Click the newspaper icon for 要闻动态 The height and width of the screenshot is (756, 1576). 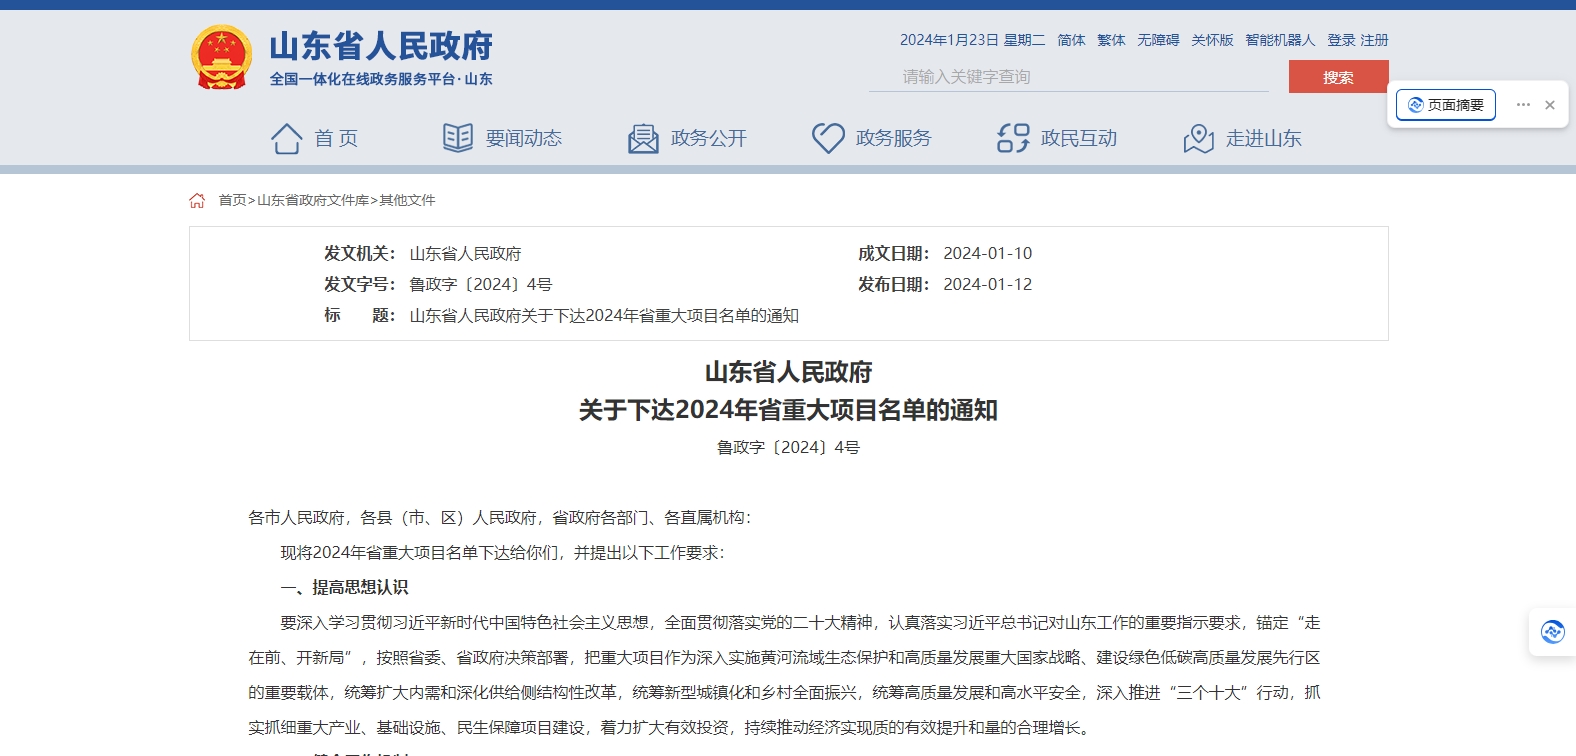coord(458,138)
